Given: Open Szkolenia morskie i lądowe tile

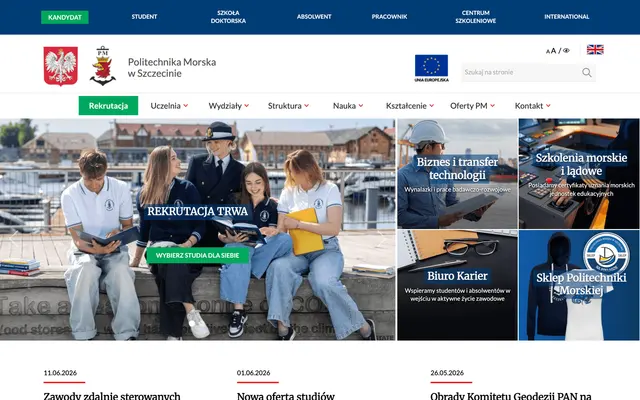Looking at the screenshot, I should pyautogui.click(x=579, y=173).
